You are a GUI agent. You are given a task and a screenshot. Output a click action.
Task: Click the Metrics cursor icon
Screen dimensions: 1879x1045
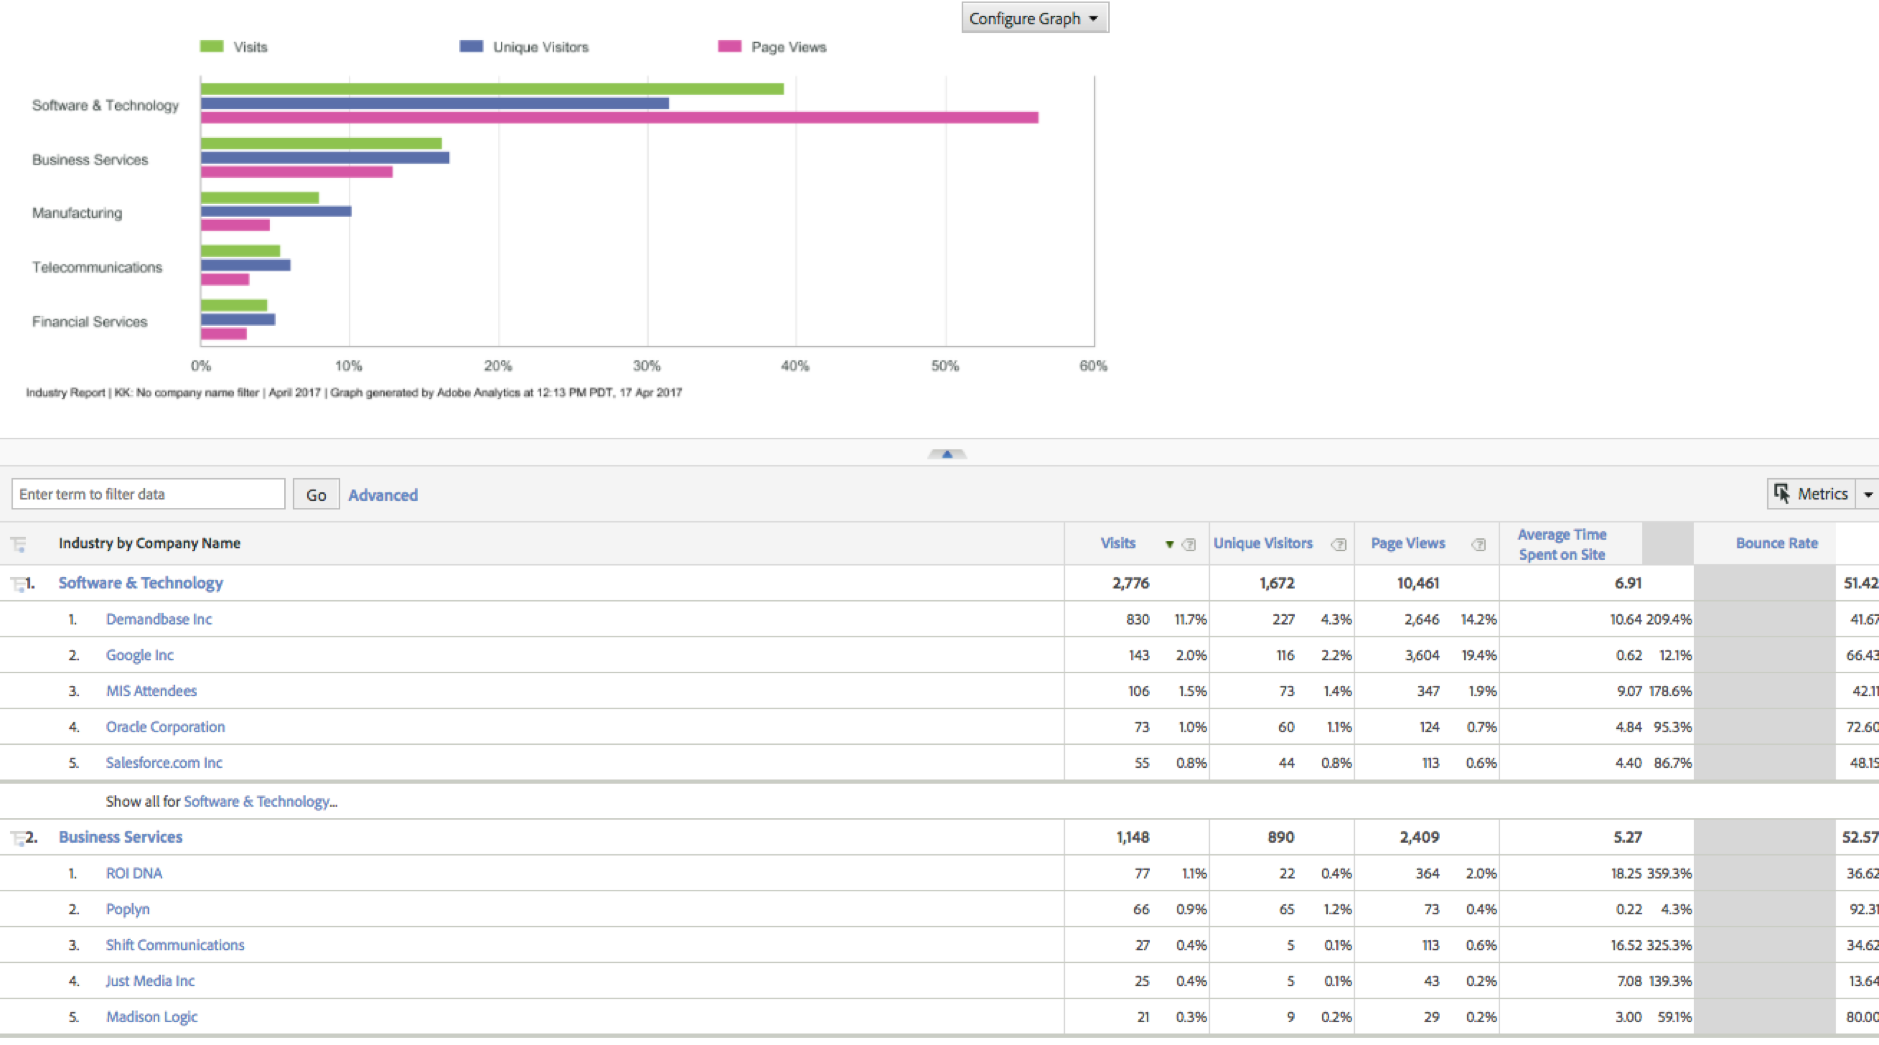pos(1782,493)
